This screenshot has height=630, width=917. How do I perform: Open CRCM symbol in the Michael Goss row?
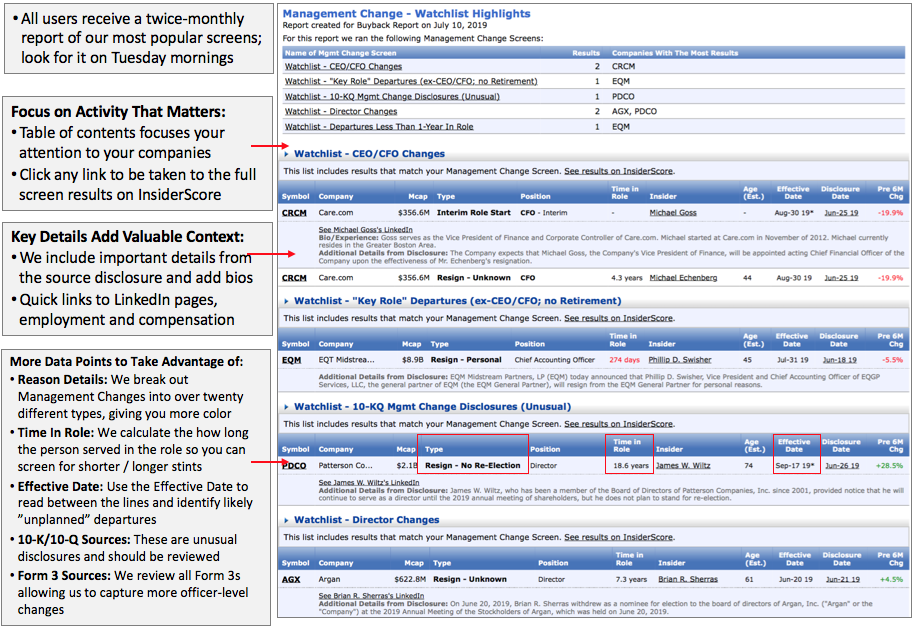(294, 213)
